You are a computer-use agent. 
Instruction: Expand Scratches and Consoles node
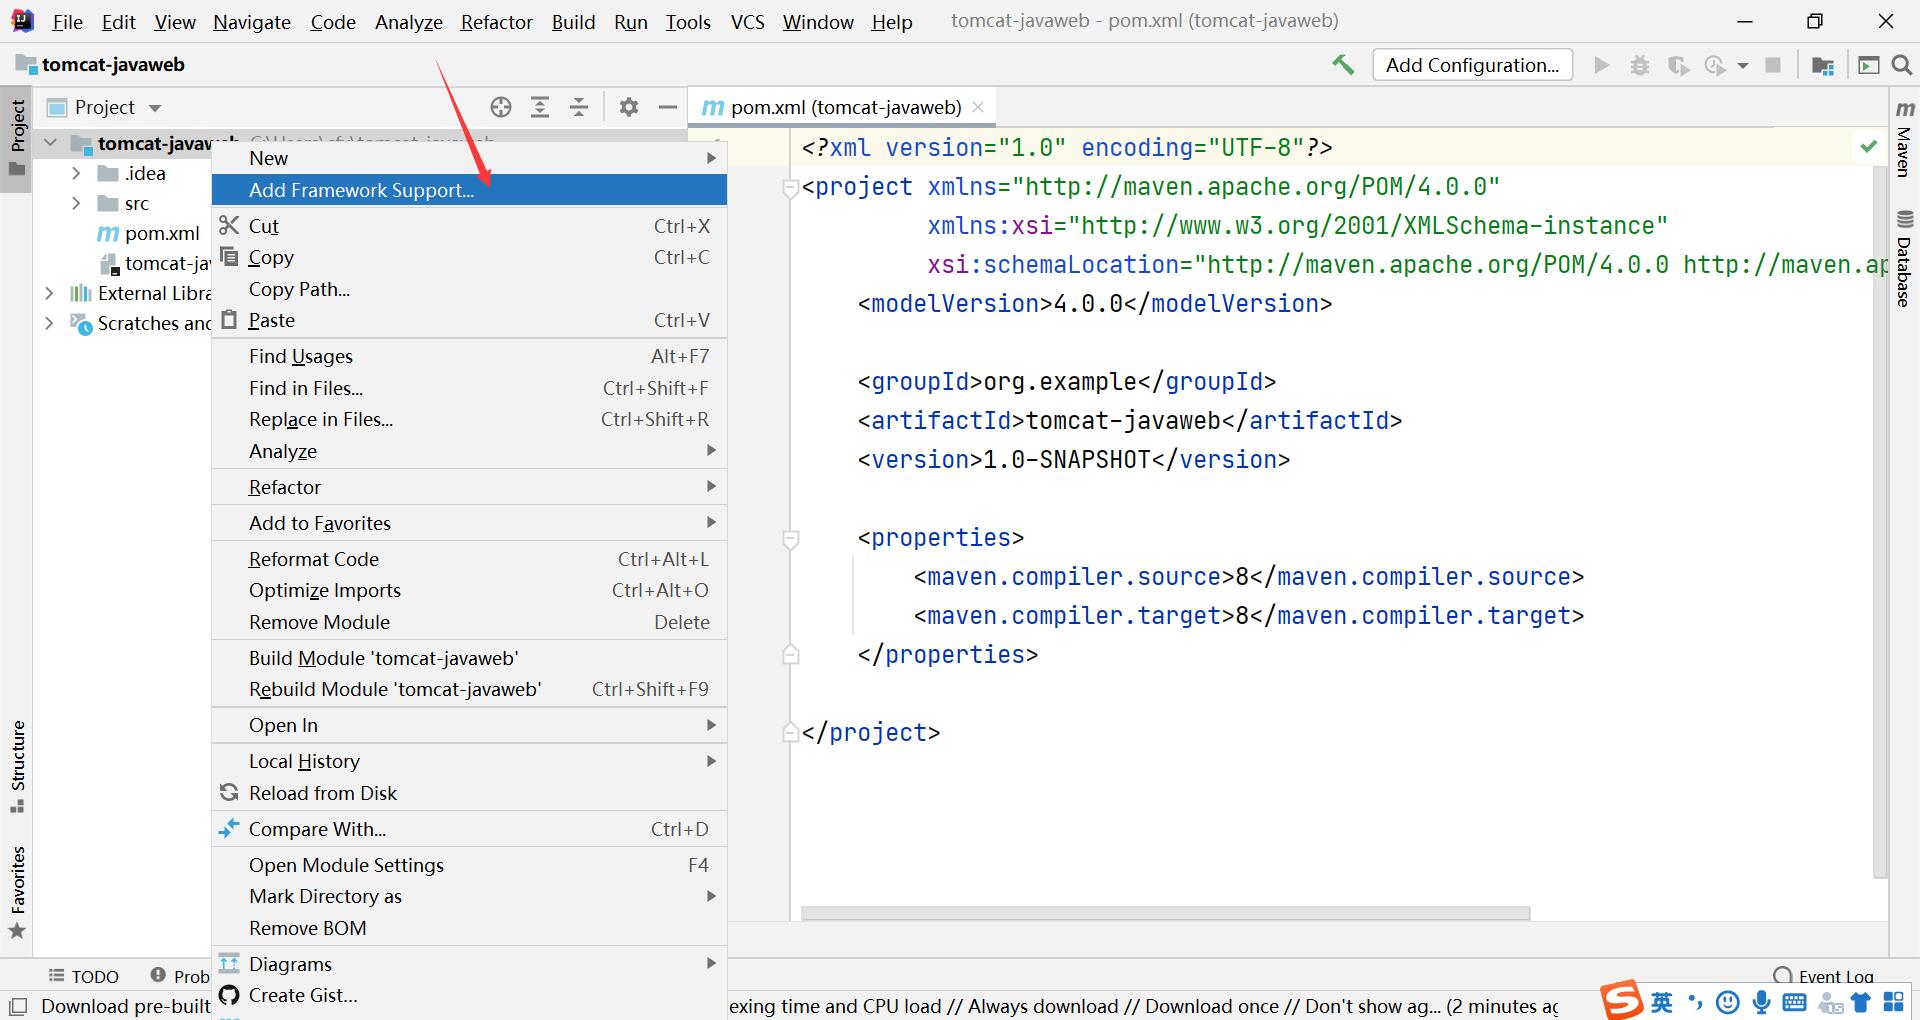(x=49, y=323)
